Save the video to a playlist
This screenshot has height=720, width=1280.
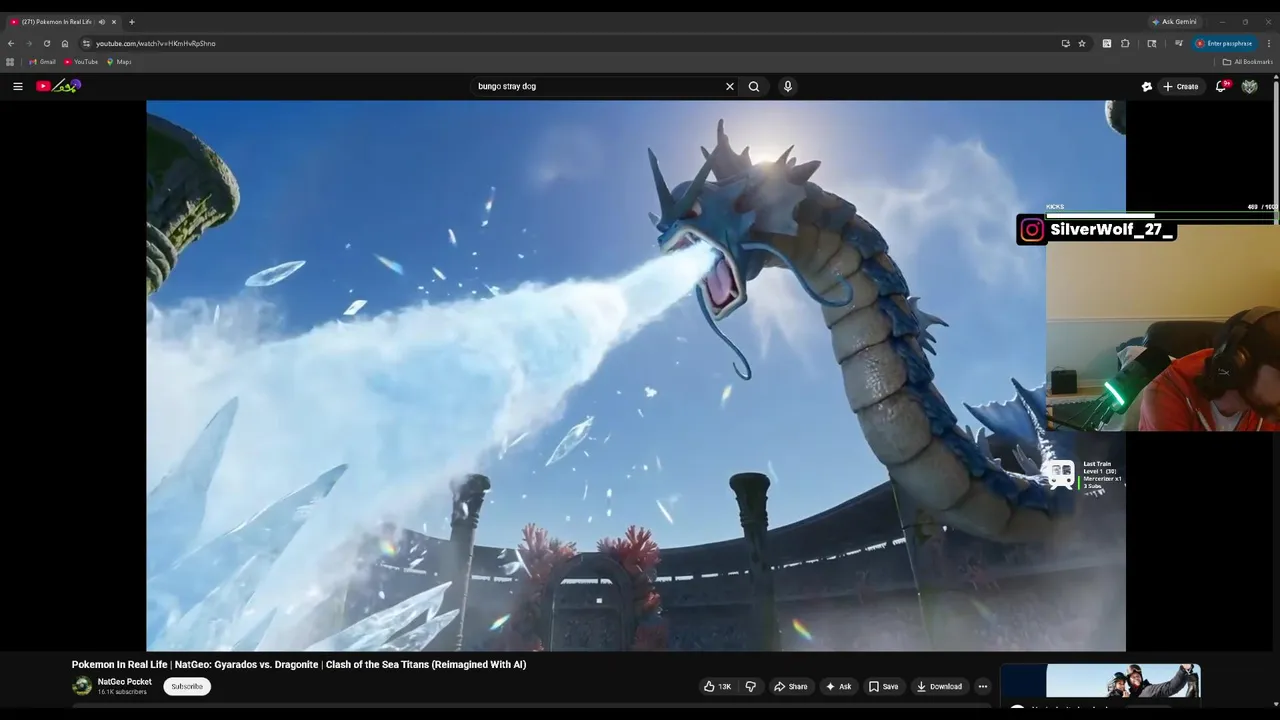883,686
